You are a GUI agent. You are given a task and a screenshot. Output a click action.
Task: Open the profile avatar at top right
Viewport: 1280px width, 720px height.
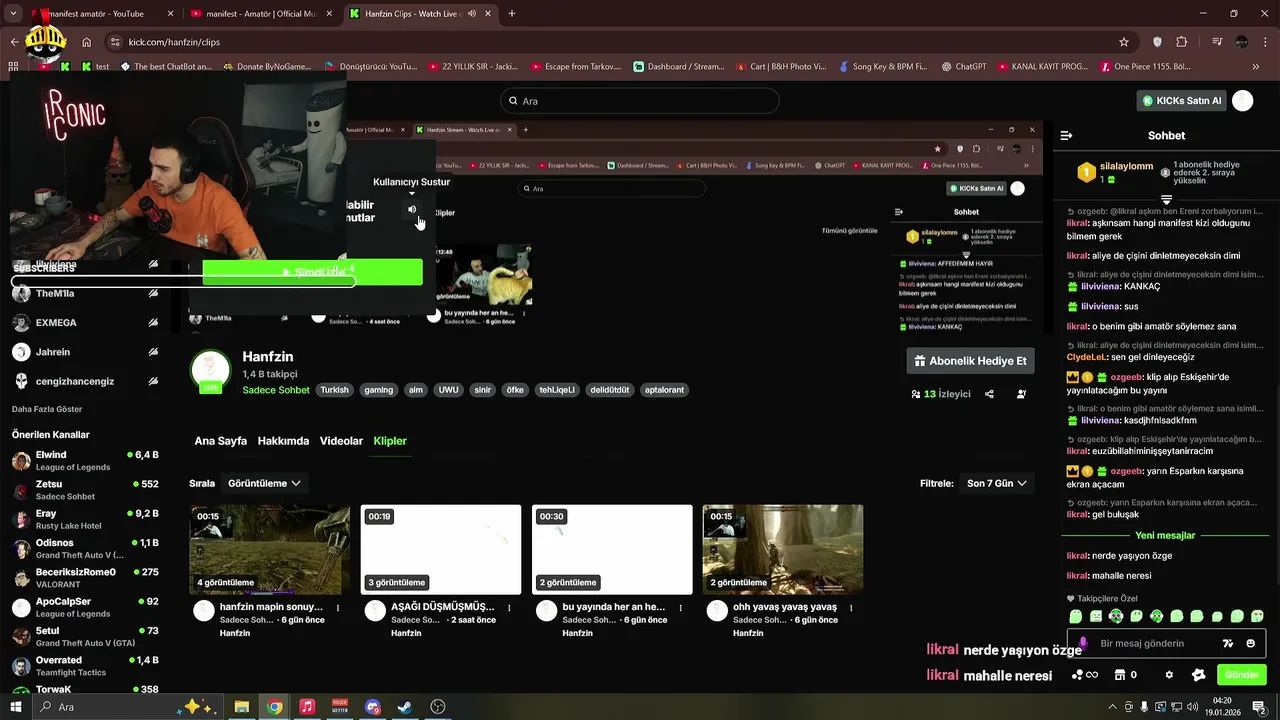[1242, 101]
